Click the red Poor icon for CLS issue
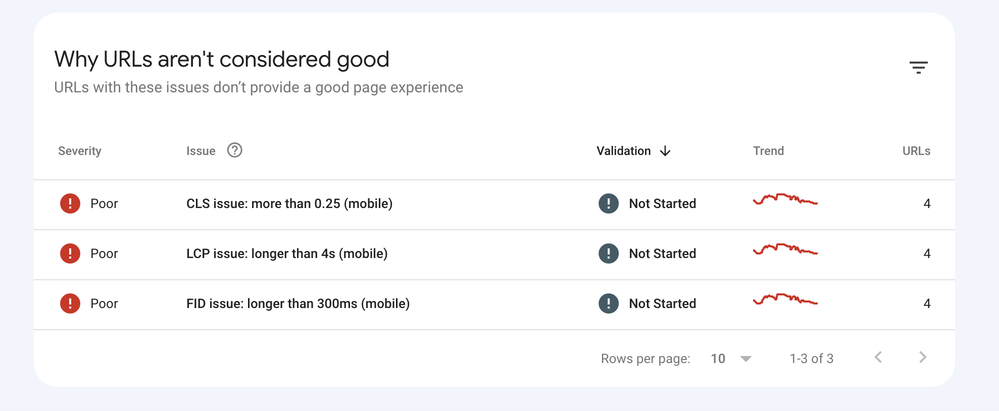 [x=70, y=204]
